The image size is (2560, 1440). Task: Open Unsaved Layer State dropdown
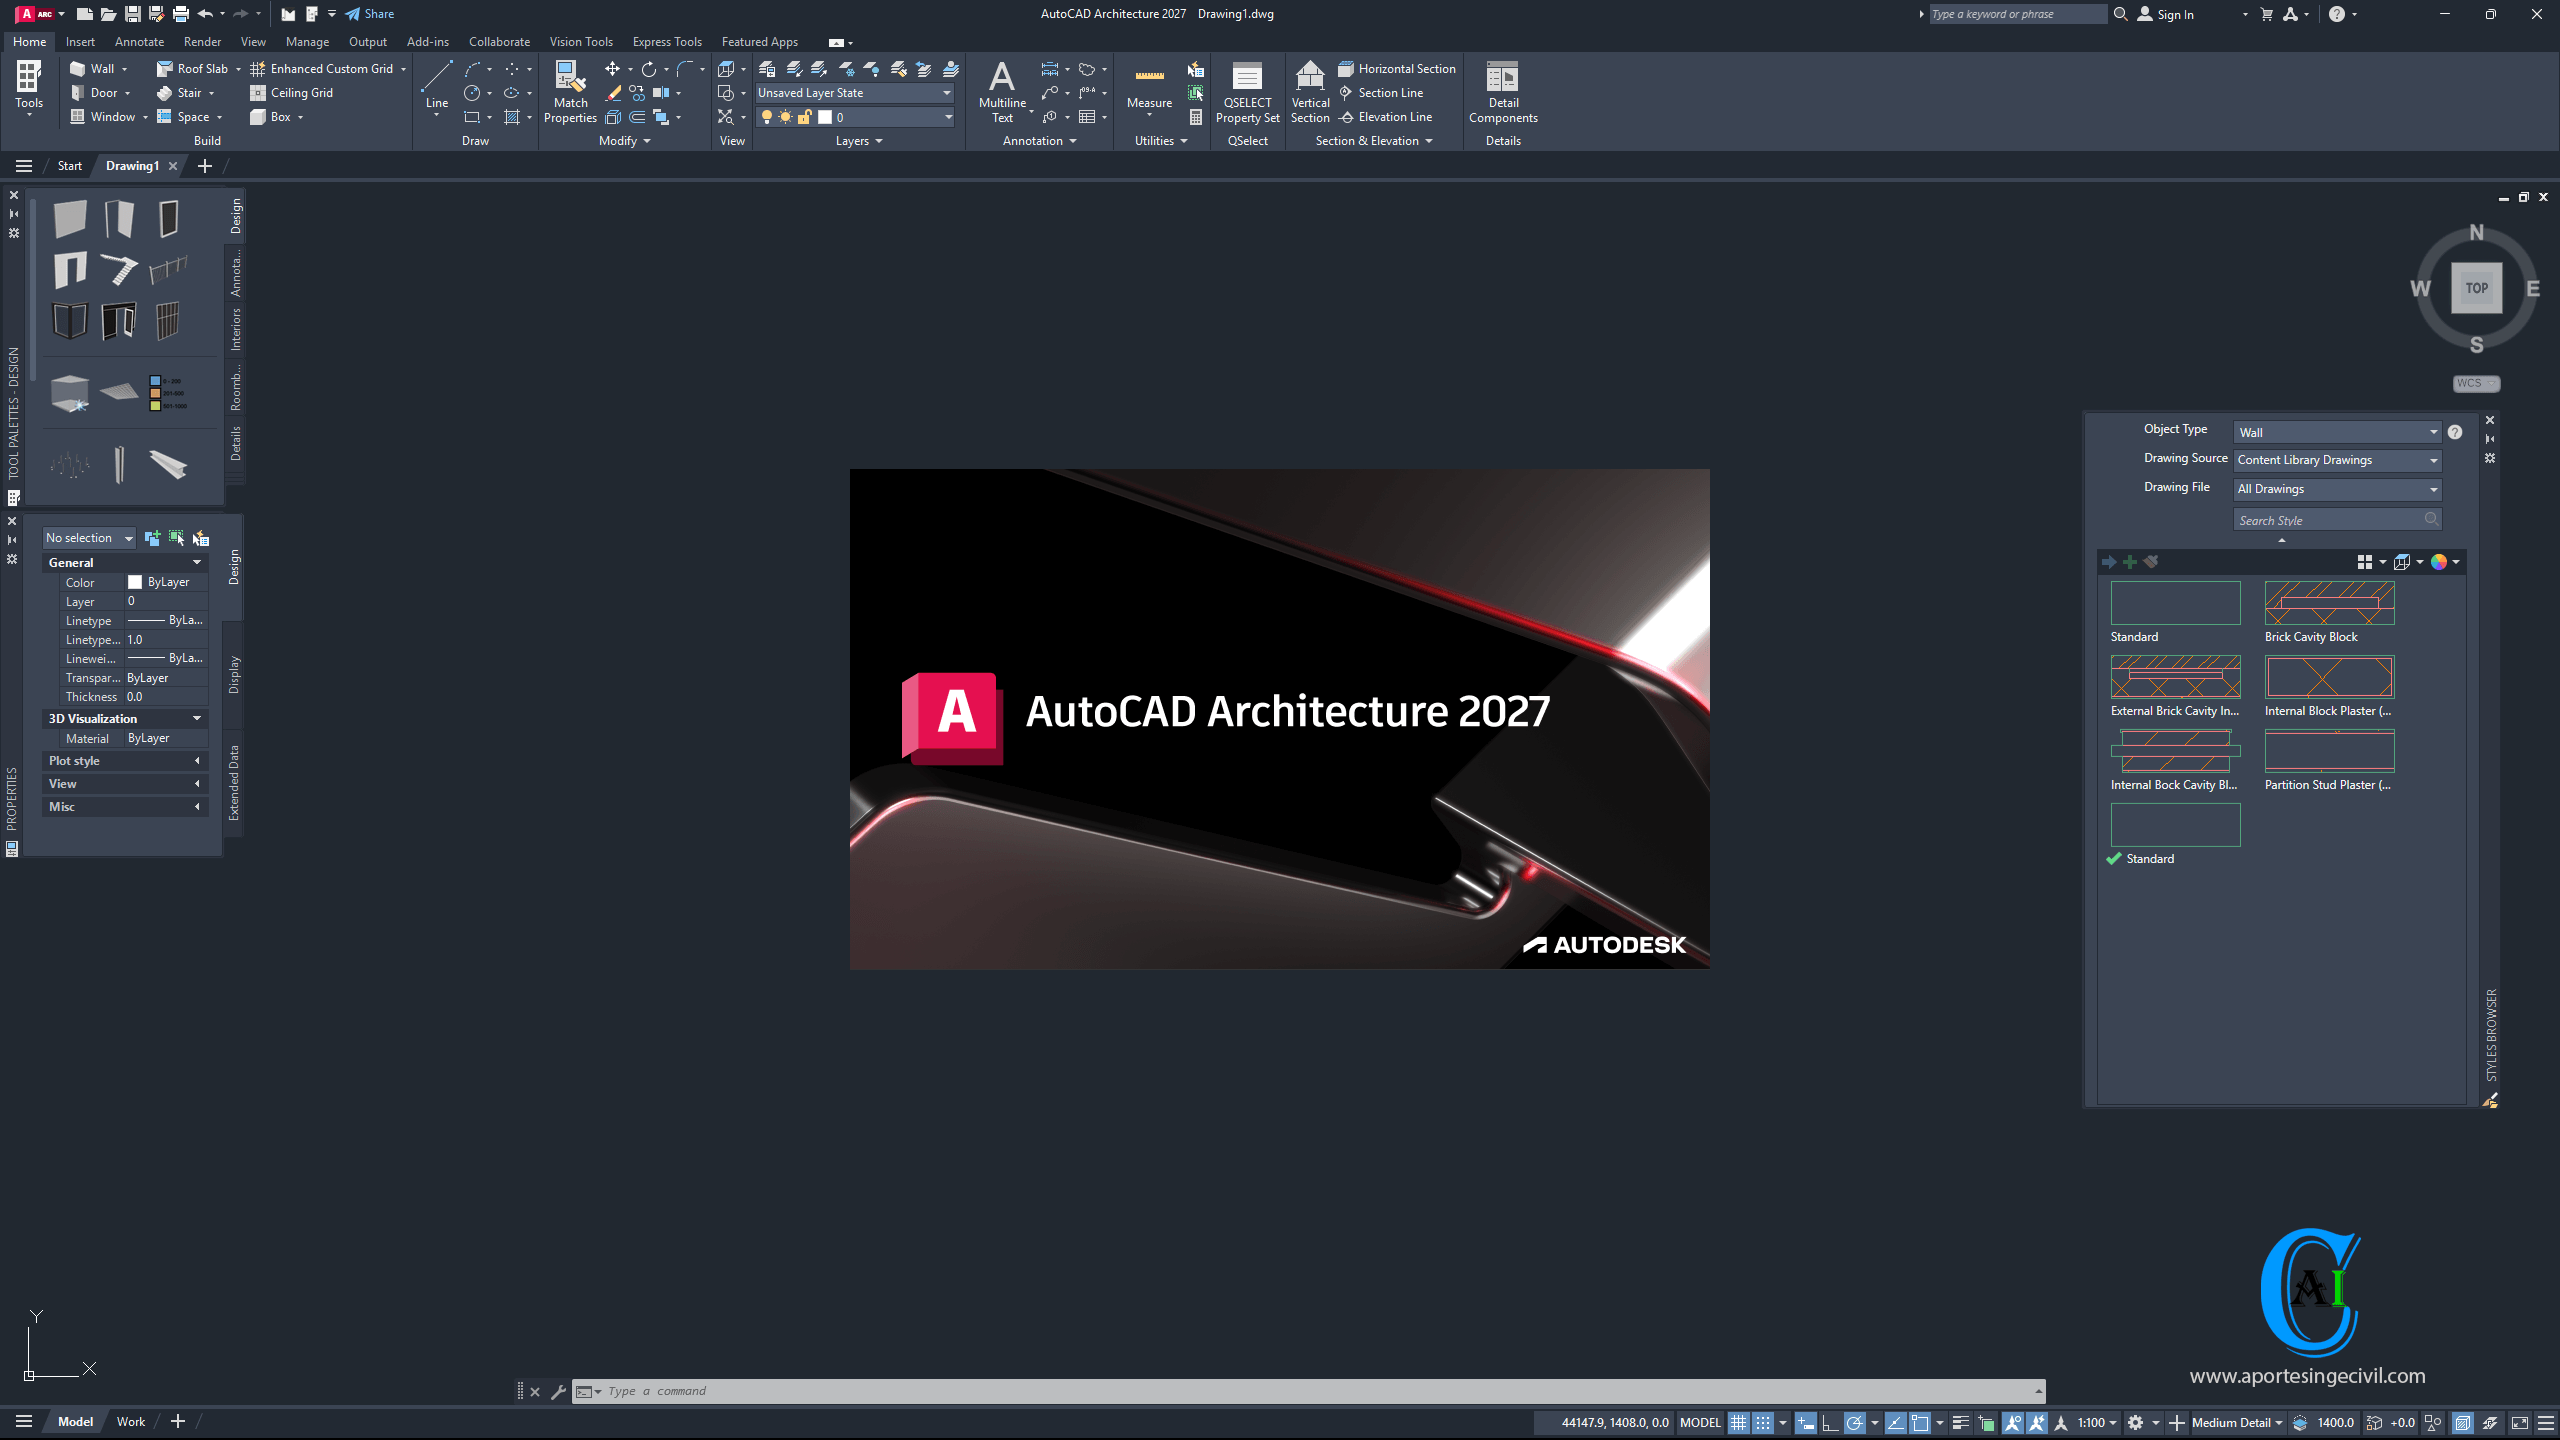[x=854, y=93]
